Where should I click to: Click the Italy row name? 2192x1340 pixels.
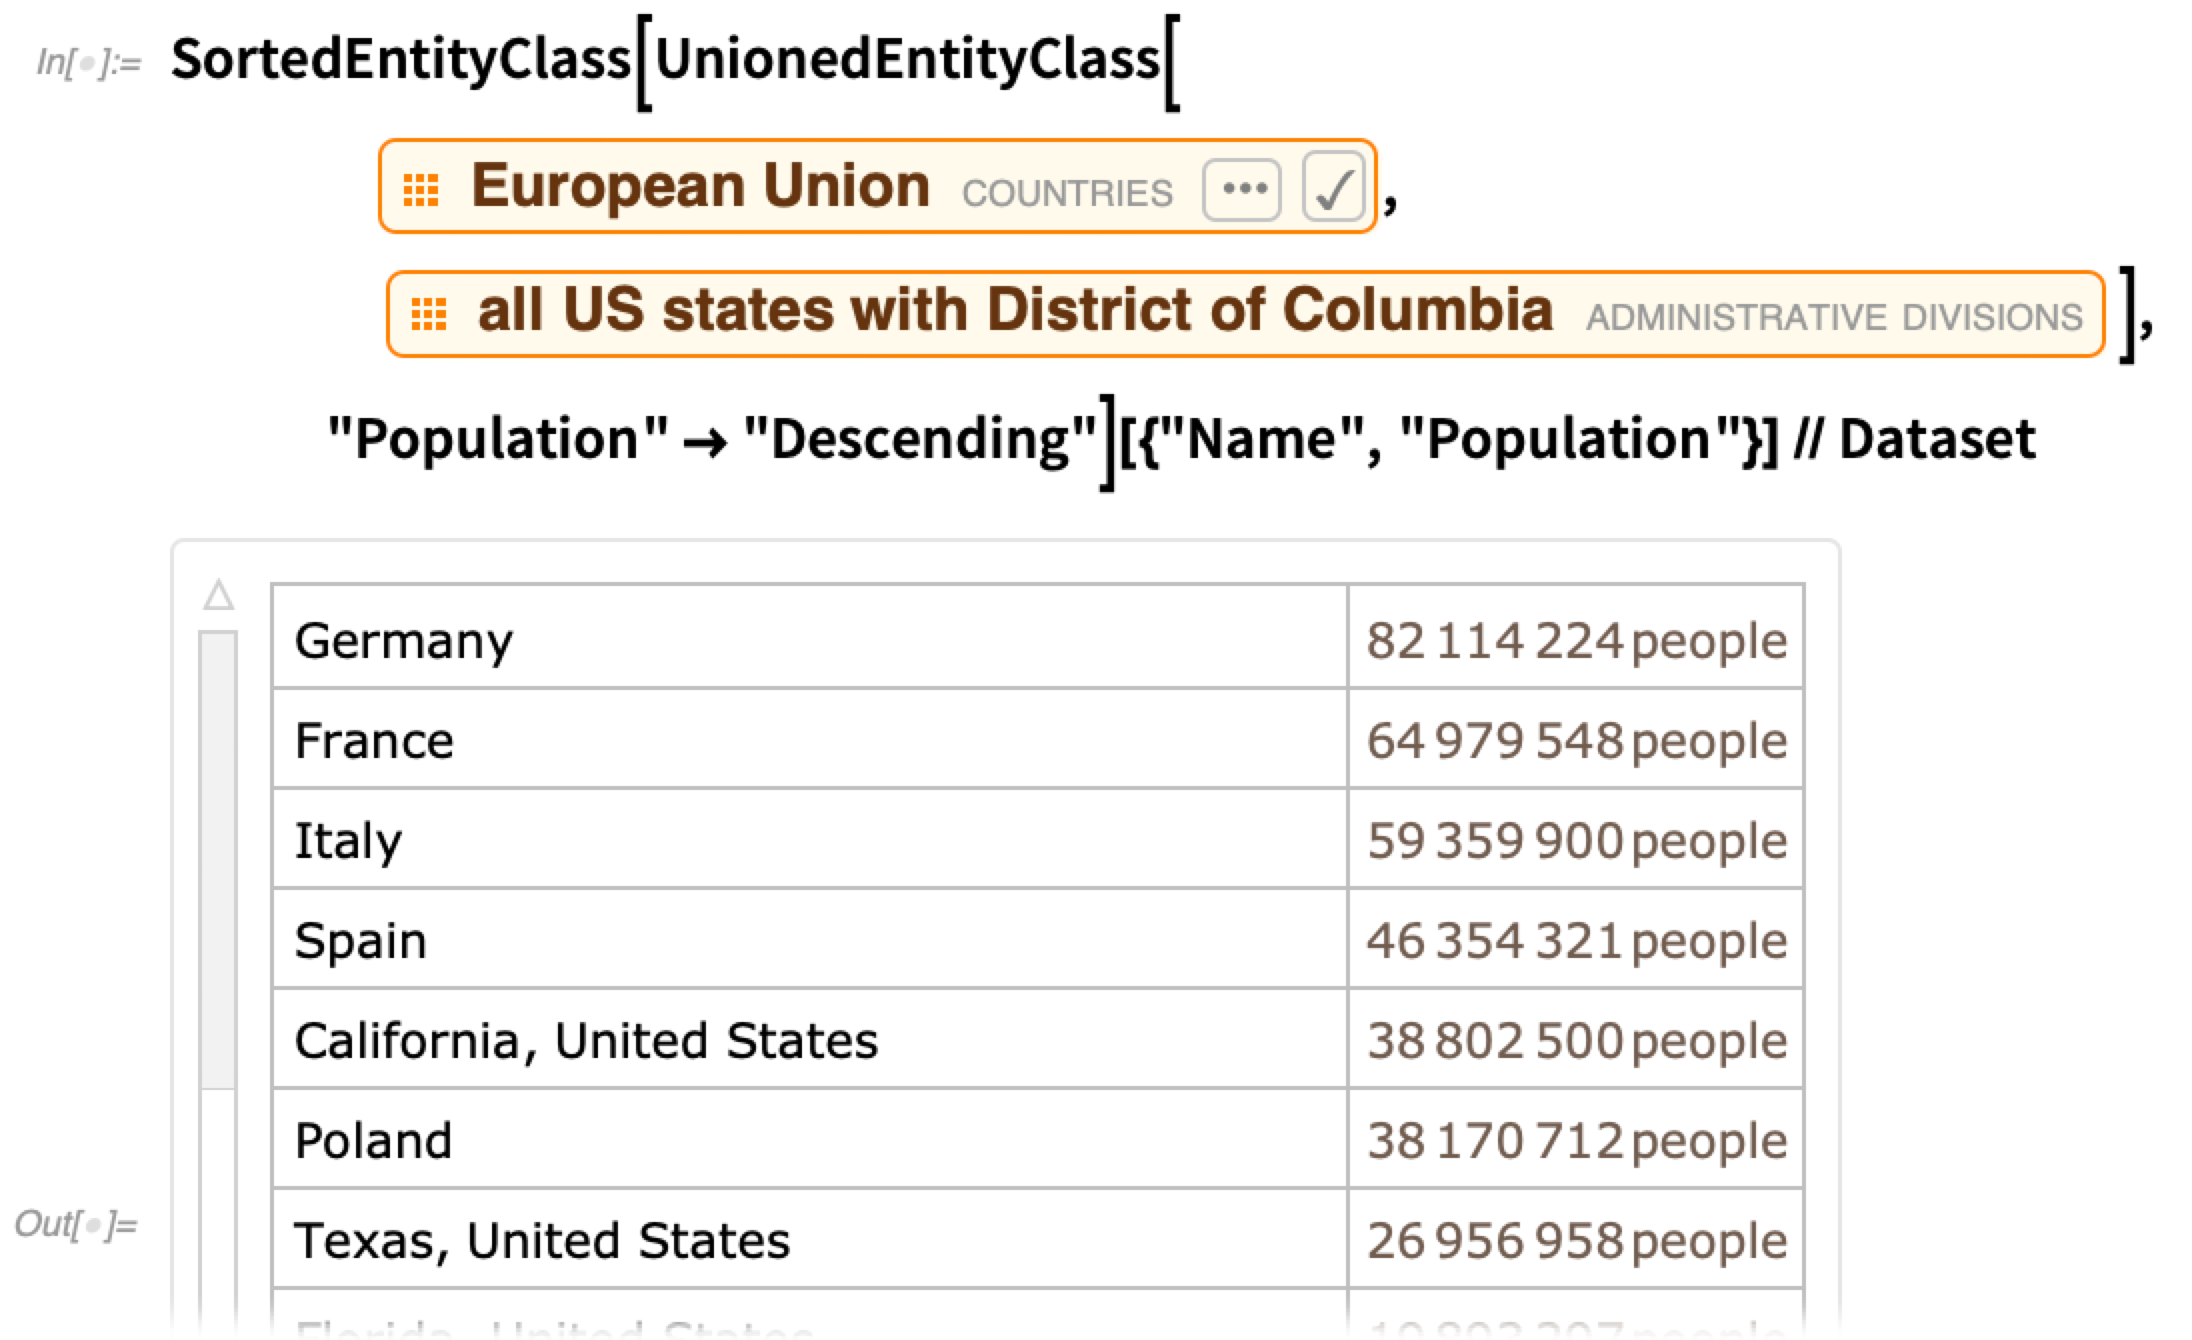(348, 840)
